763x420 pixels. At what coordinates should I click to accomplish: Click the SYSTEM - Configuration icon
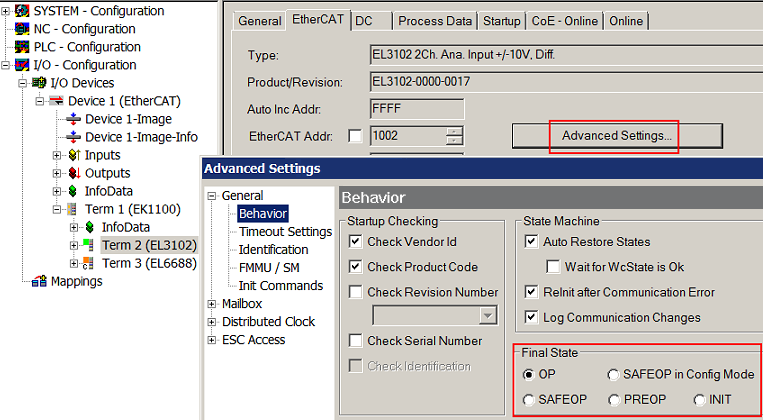point(23,11)
